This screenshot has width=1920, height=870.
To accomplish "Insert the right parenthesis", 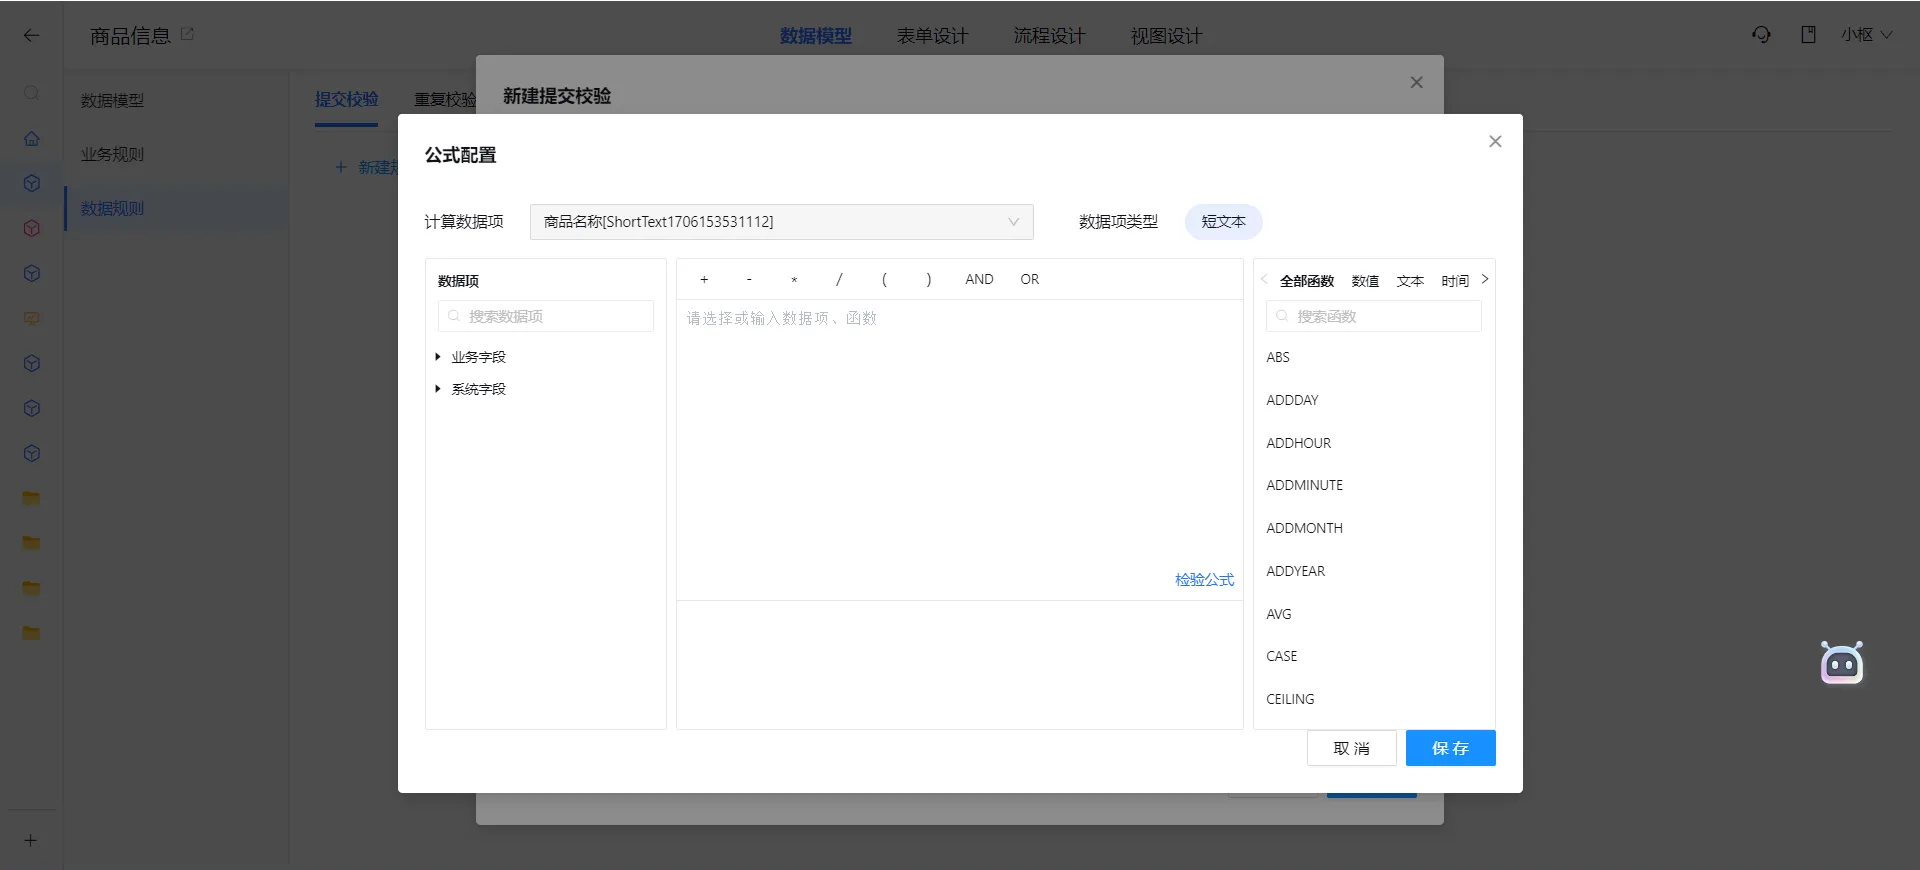I will tap(929, 279).
